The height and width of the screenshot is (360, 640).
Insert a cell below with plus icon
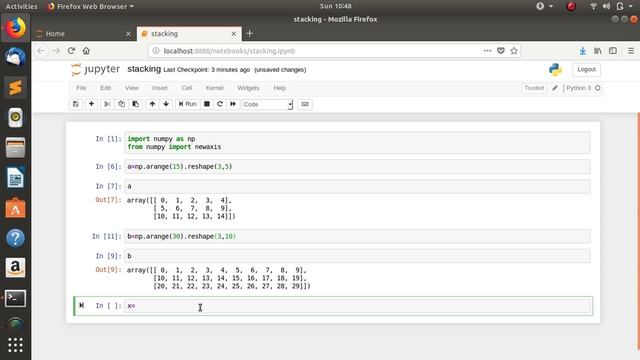coord(91,104)
